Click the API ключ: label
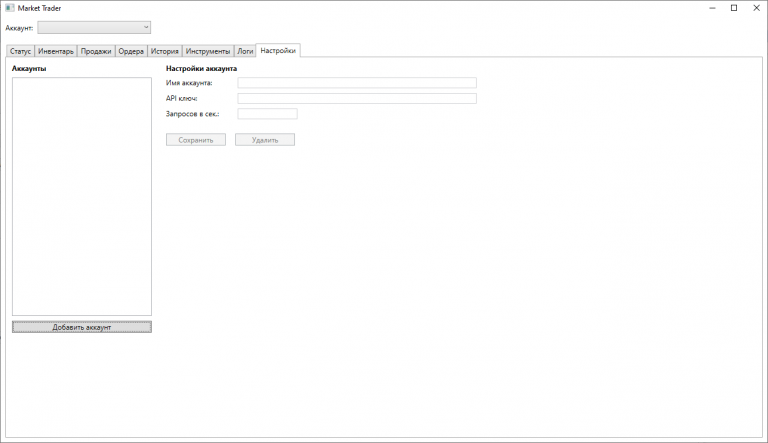This screenshot has height=443, width=768. point(182,98)
